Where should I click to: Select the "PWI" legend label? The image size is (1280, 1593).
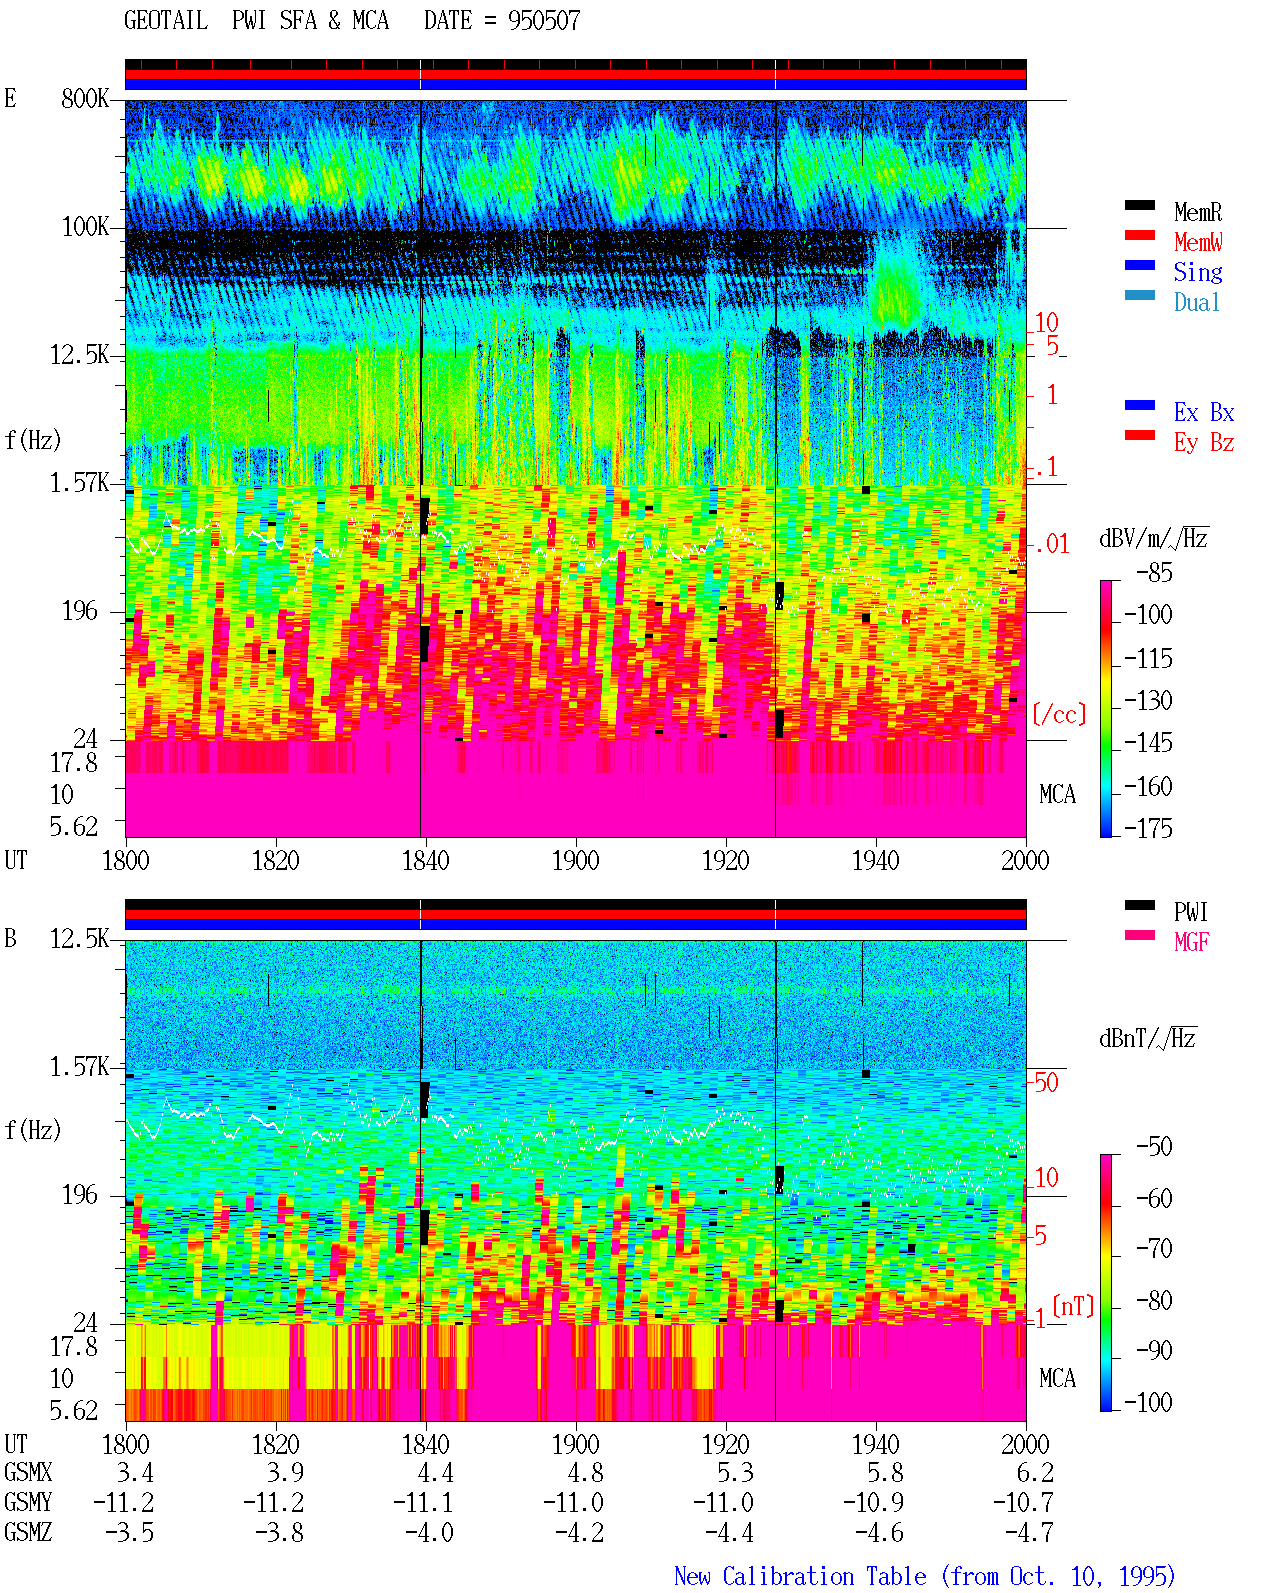point(1191,912)
